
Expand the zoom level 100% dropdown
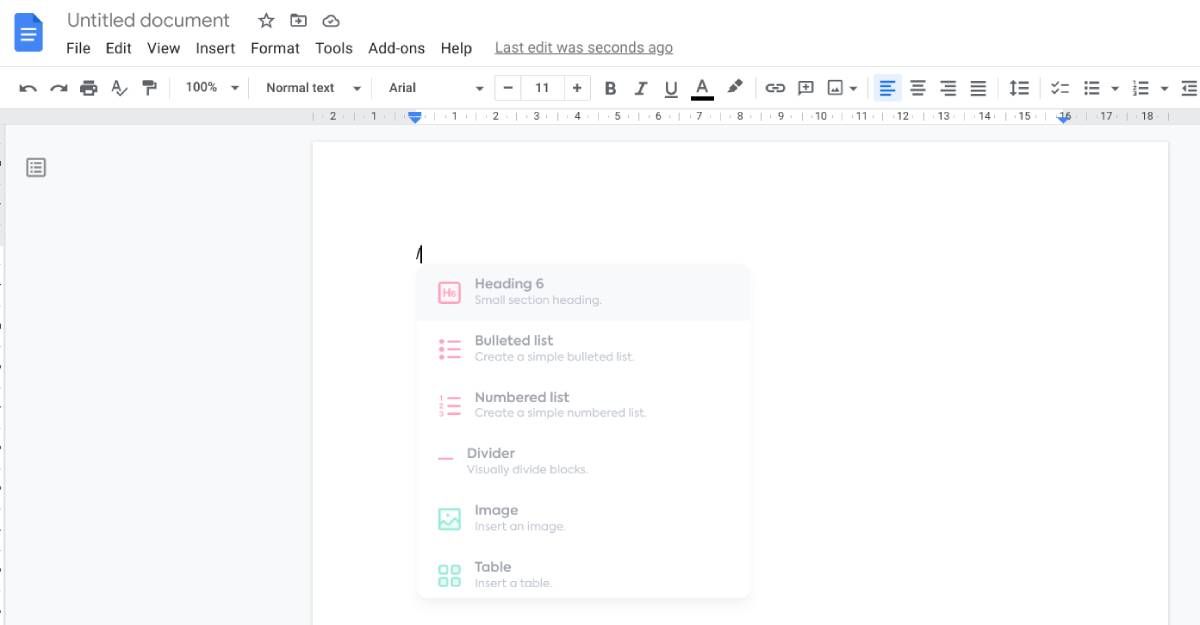[212, 88]
